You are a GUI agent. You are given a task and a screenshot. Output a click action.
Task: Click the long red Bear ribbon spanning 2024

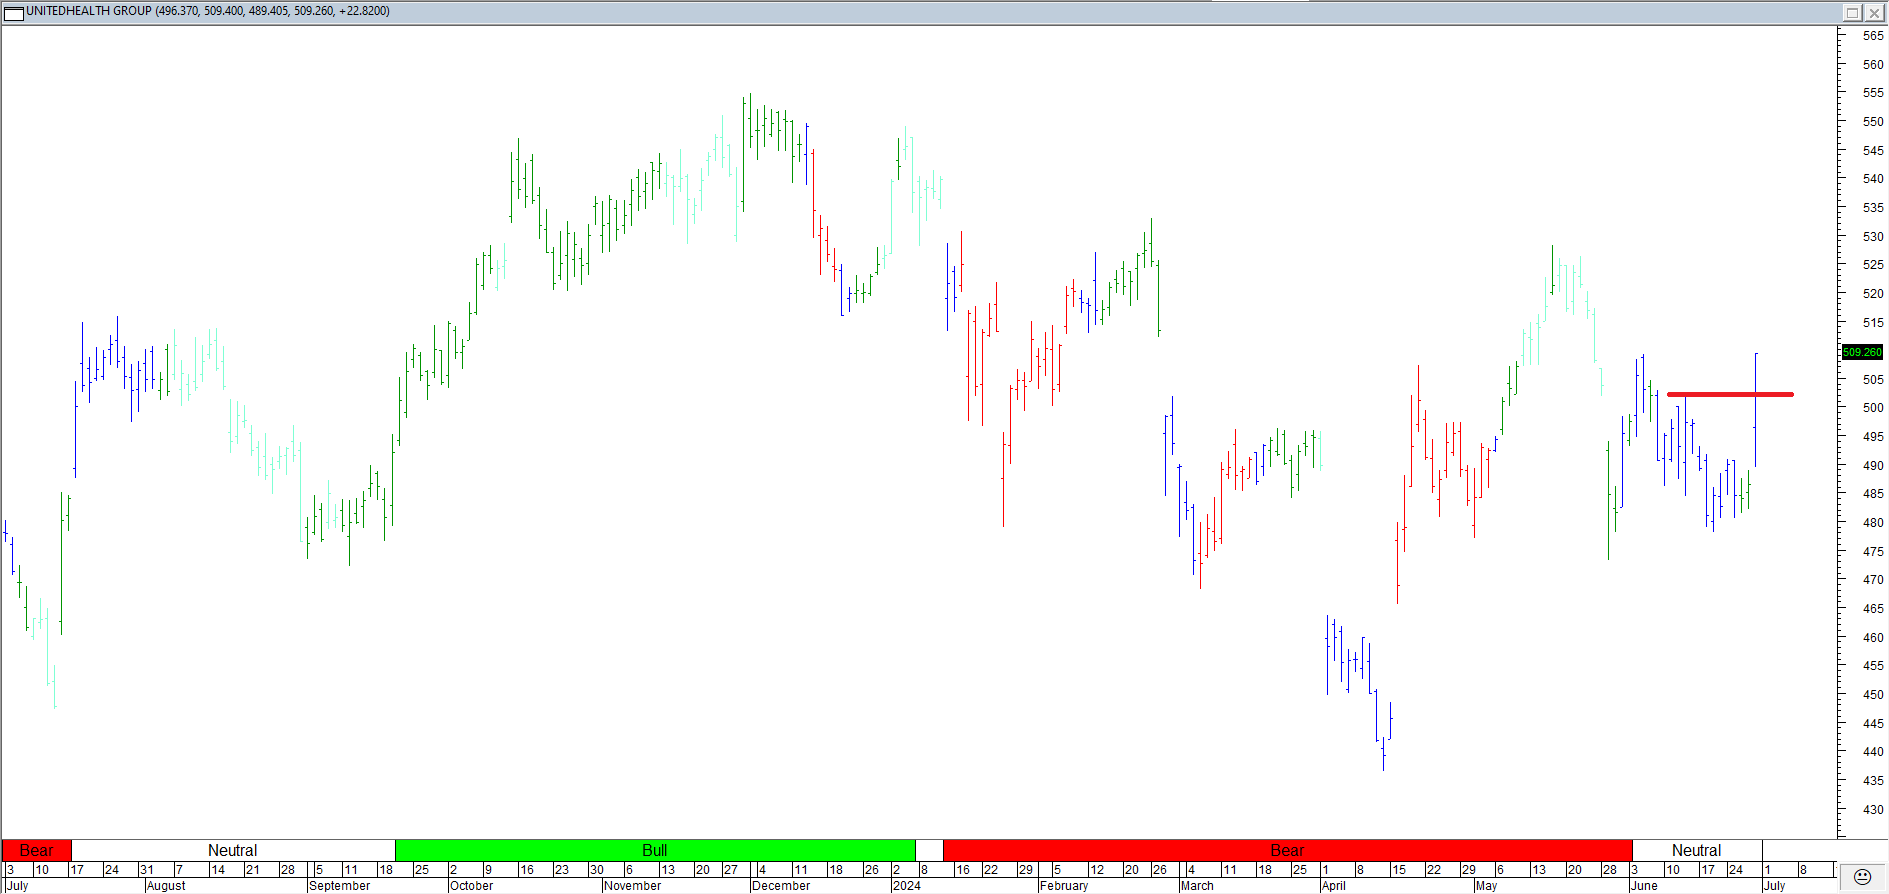[1287, 850]
